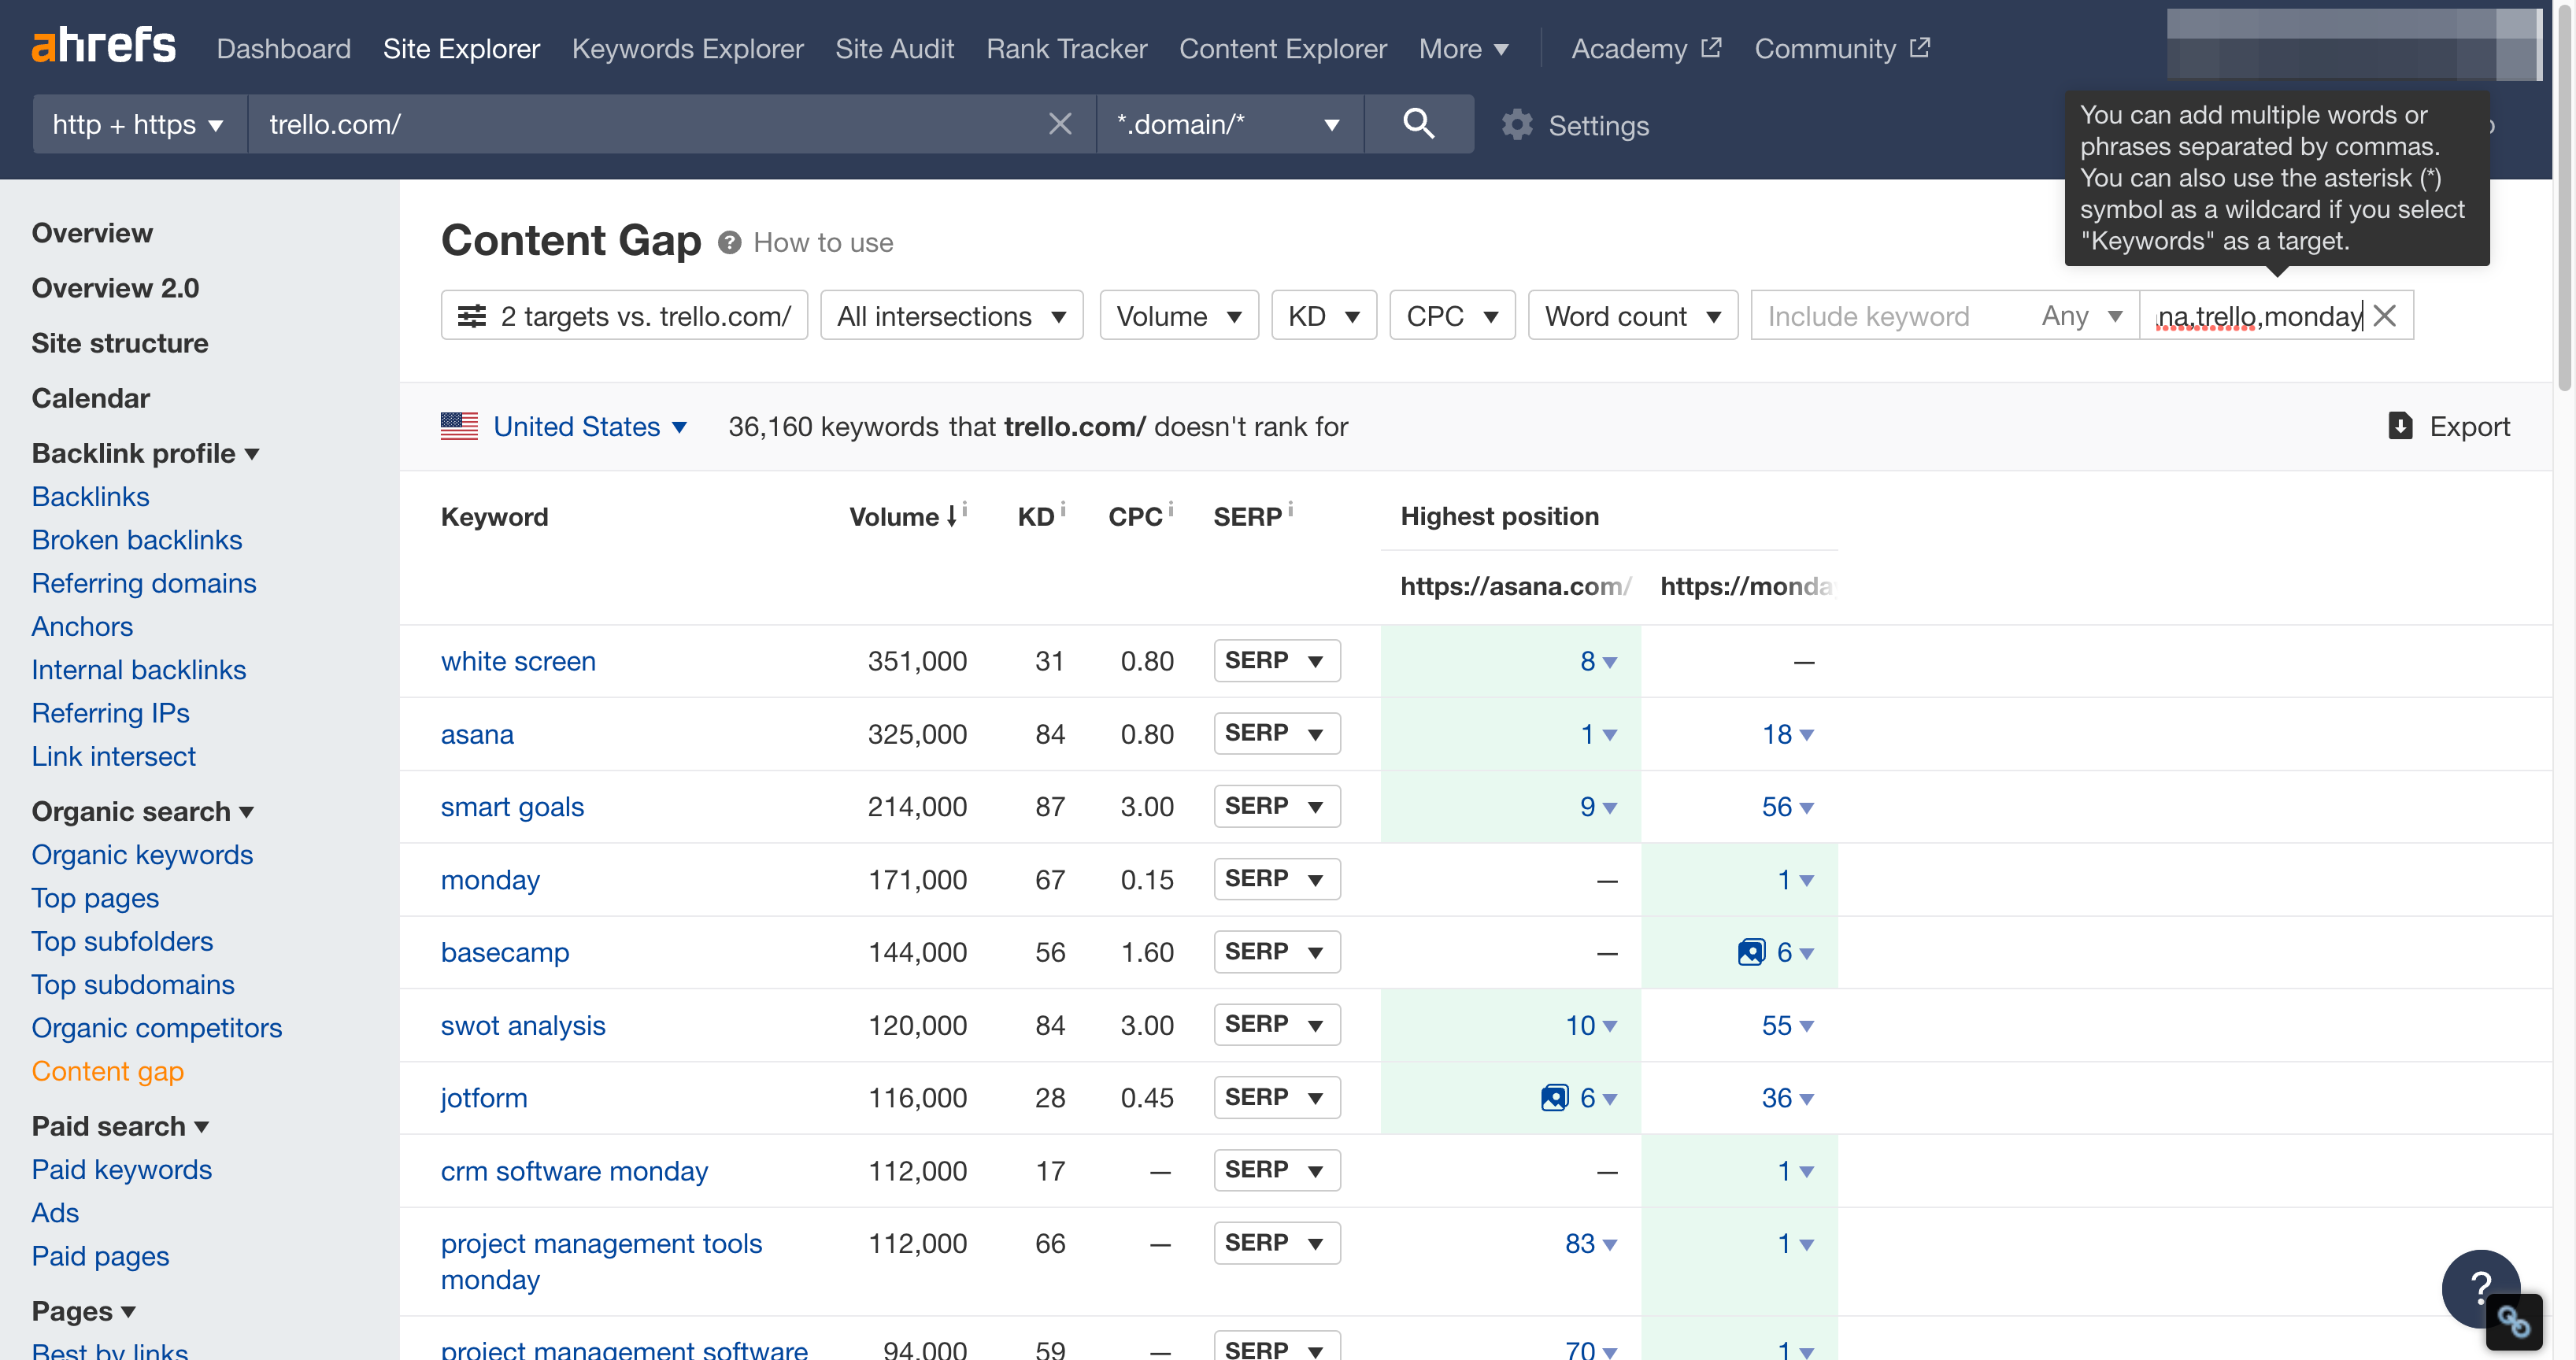Image resolution: width=2576 pixels, height=1360 pixels.
Task: Click the SERP feature icon in jotform row
Action: (x=1554, y=1098)
